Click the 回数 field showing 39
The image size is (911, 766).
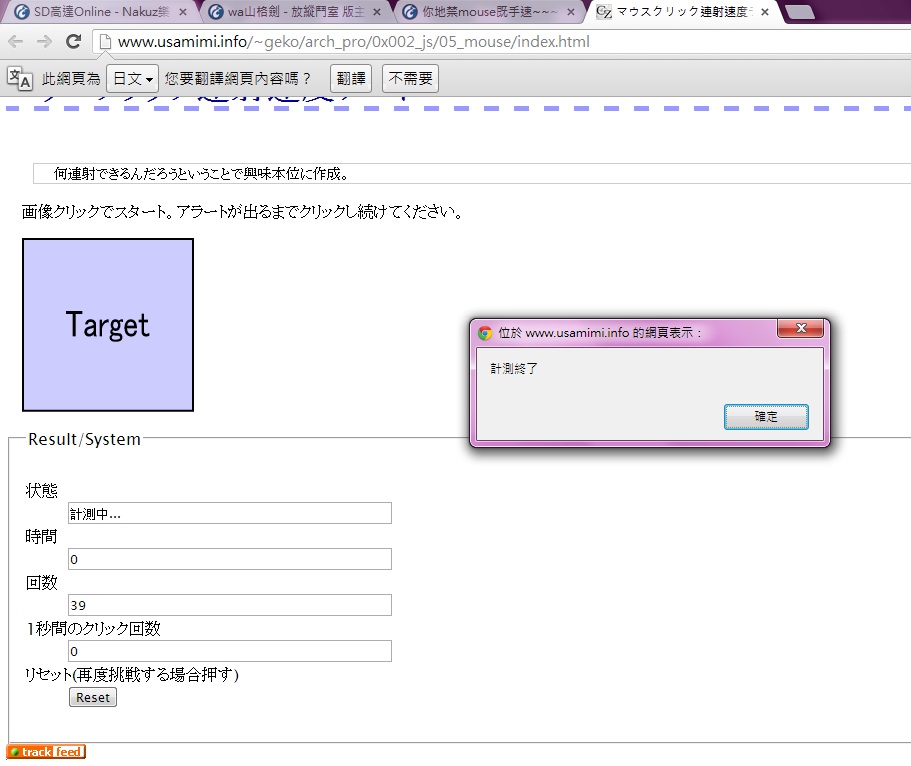click(229, 605)
